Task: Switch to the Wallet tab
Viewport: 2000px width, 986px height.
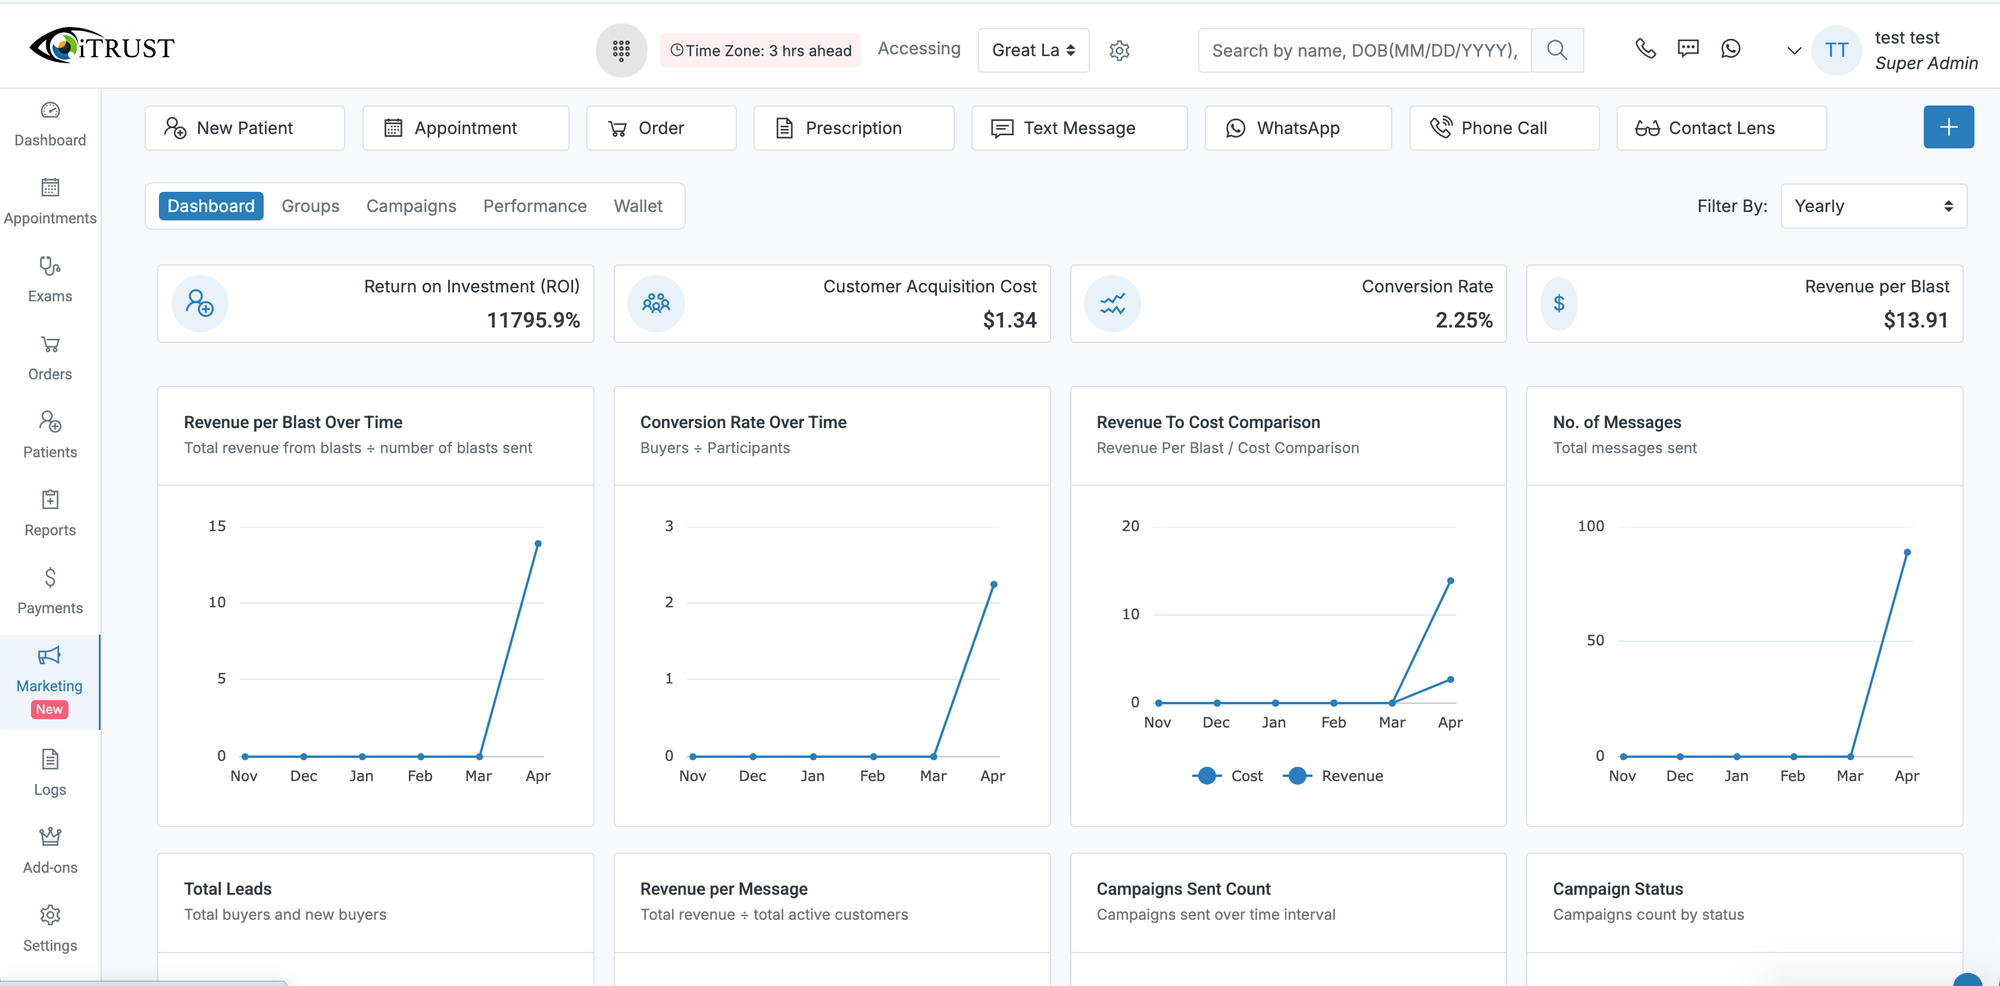Action: [x=638, y=206]
